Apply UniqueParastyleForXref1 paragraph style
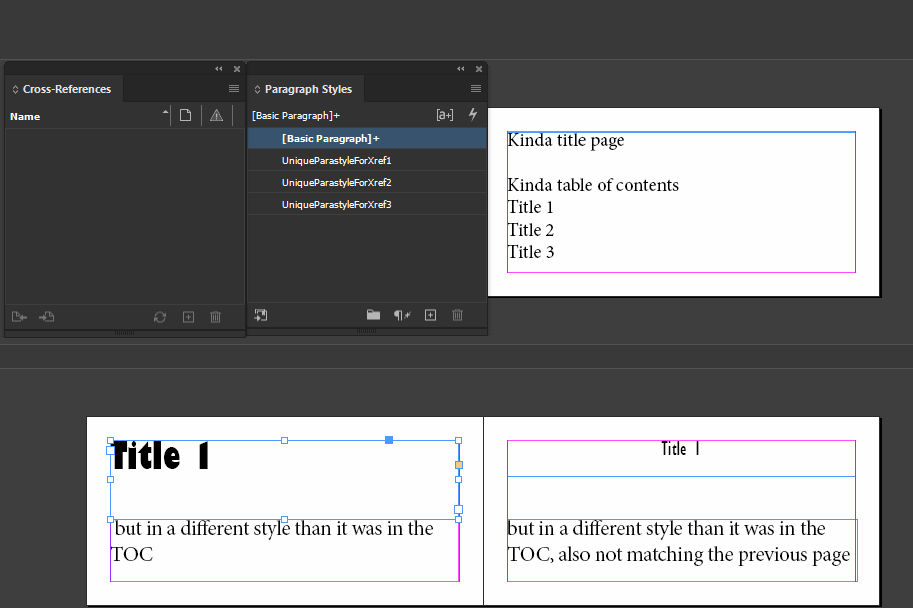The height and width of the screenshot is (608, 913). click(x=367, y=160)
